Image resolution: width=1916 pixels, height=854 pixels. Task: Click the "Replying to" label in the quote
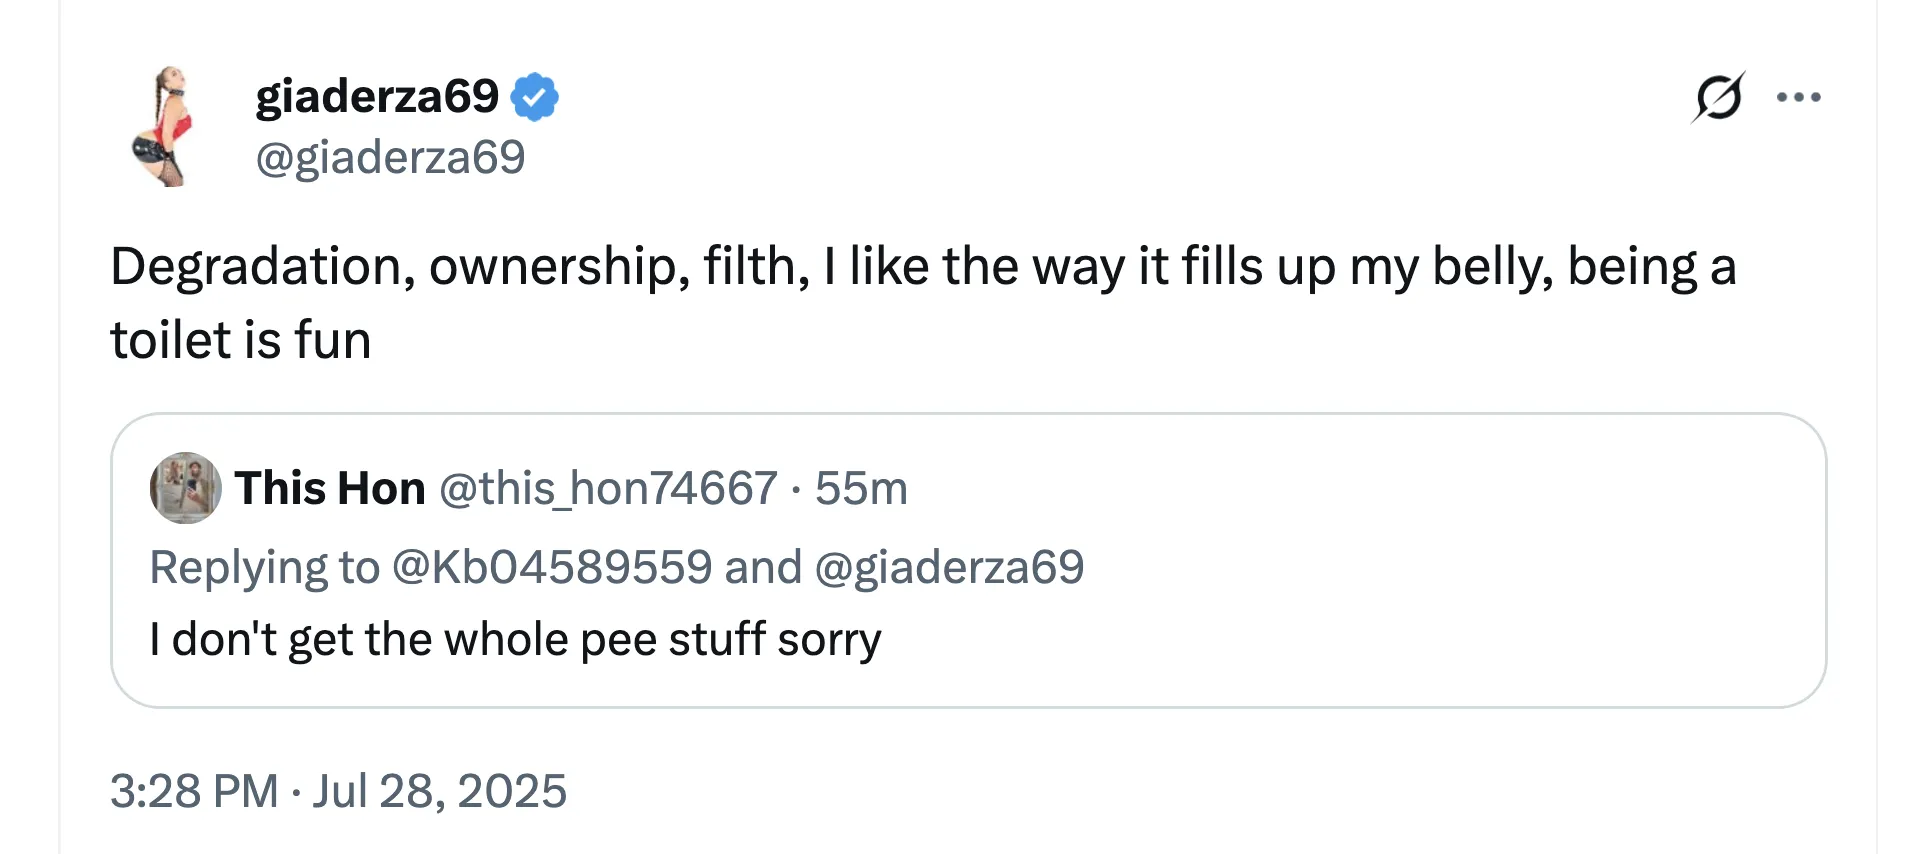[x=264, y=567]
